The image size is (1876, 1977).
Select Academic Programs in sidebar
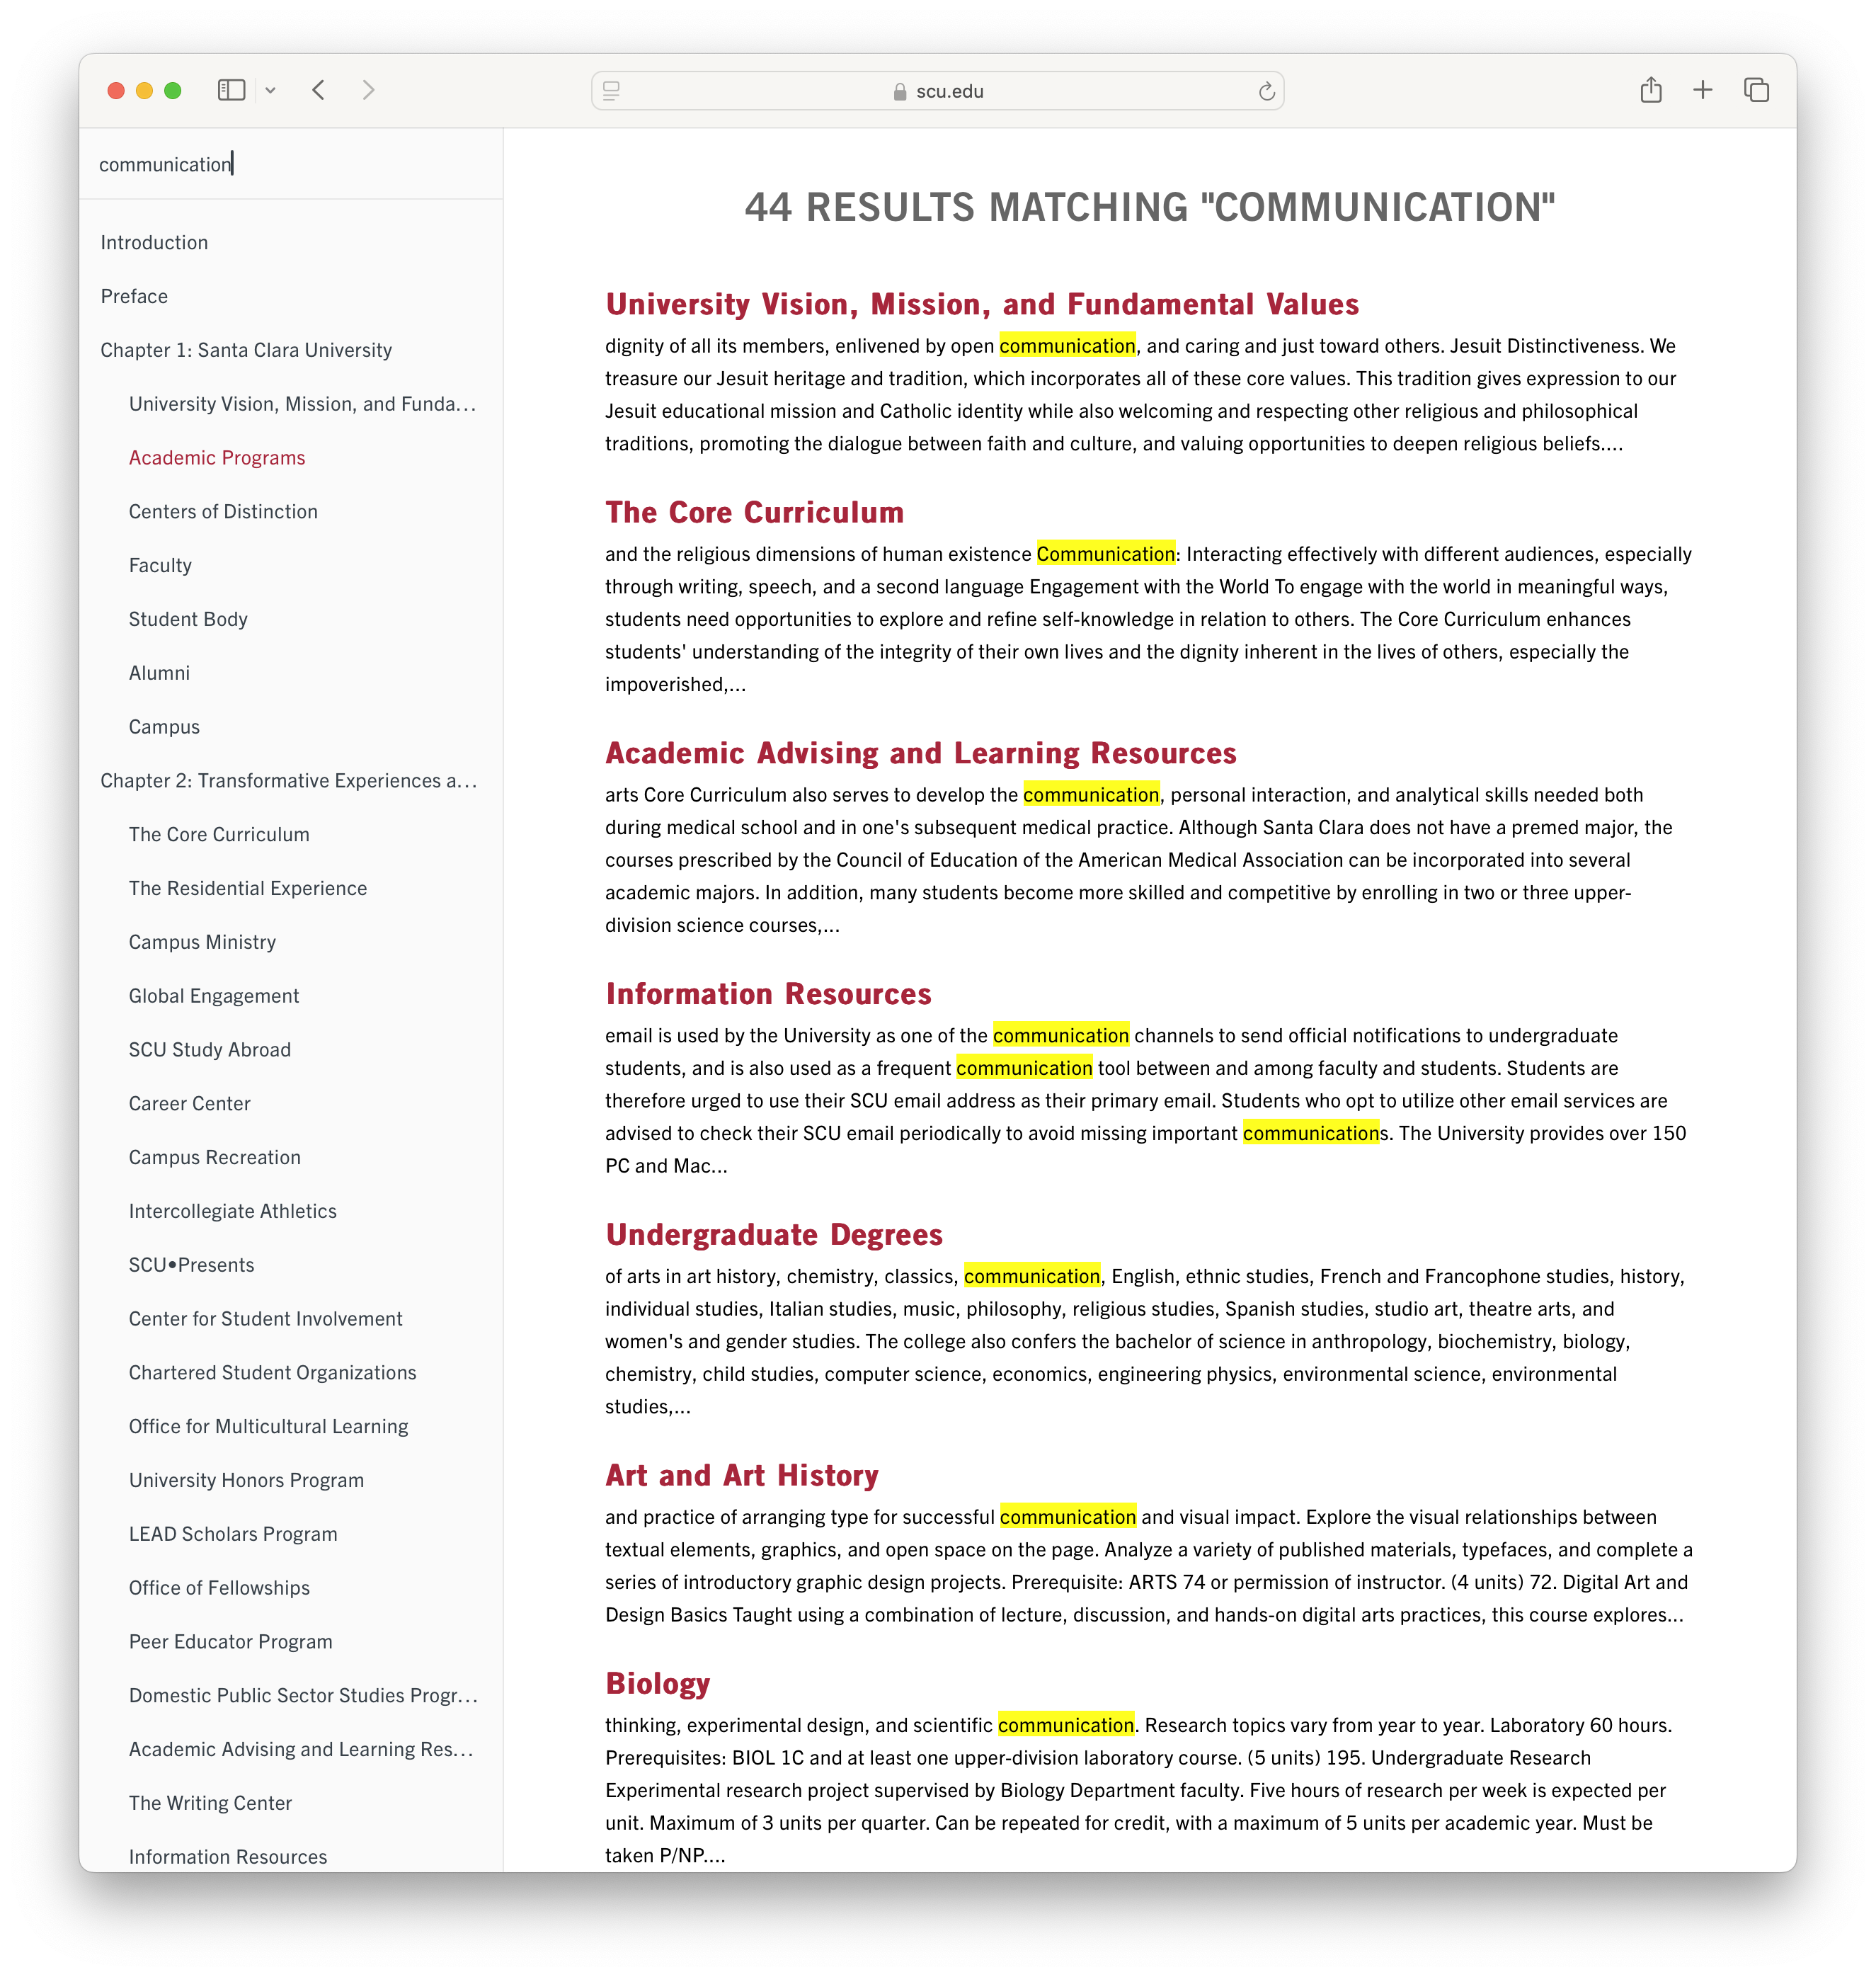(217, 457)
